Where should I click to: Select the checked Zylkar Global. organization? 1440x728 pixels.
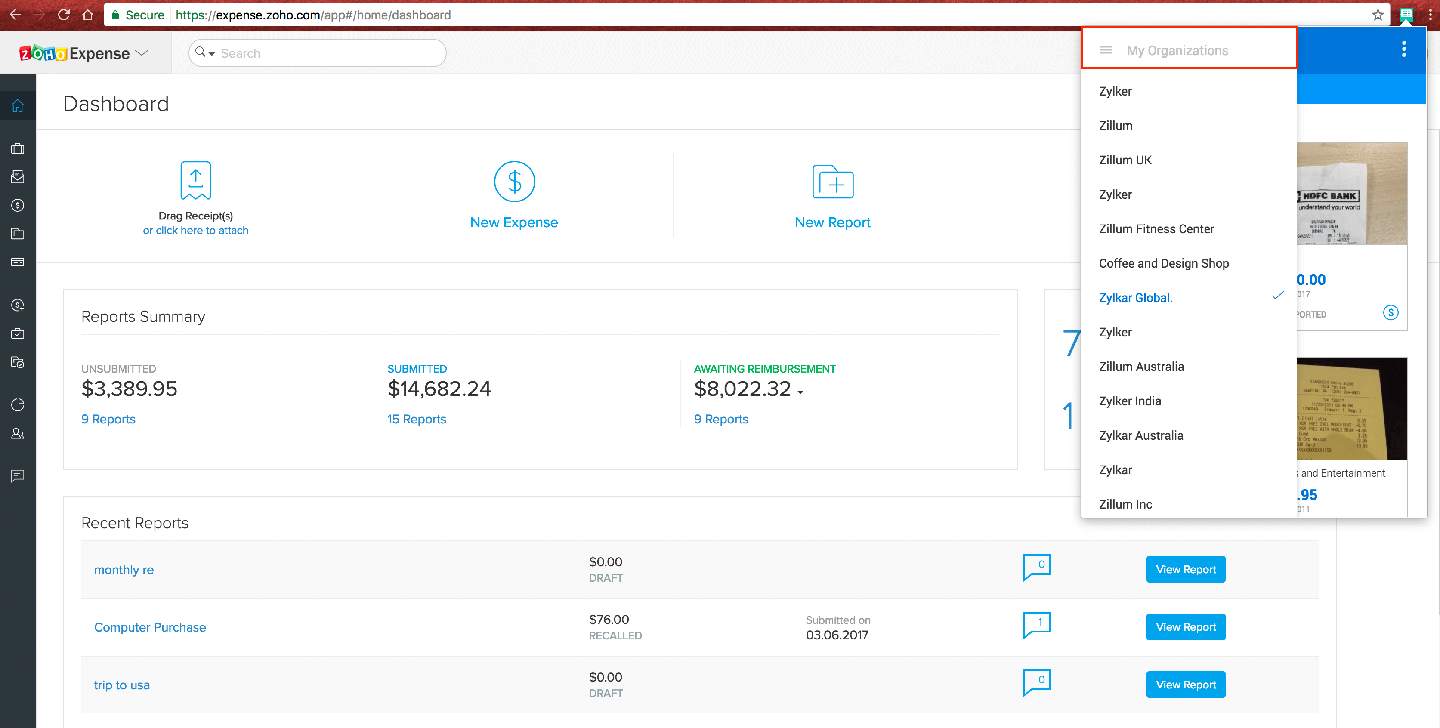pyautogui.click(x=1189, y=298)
